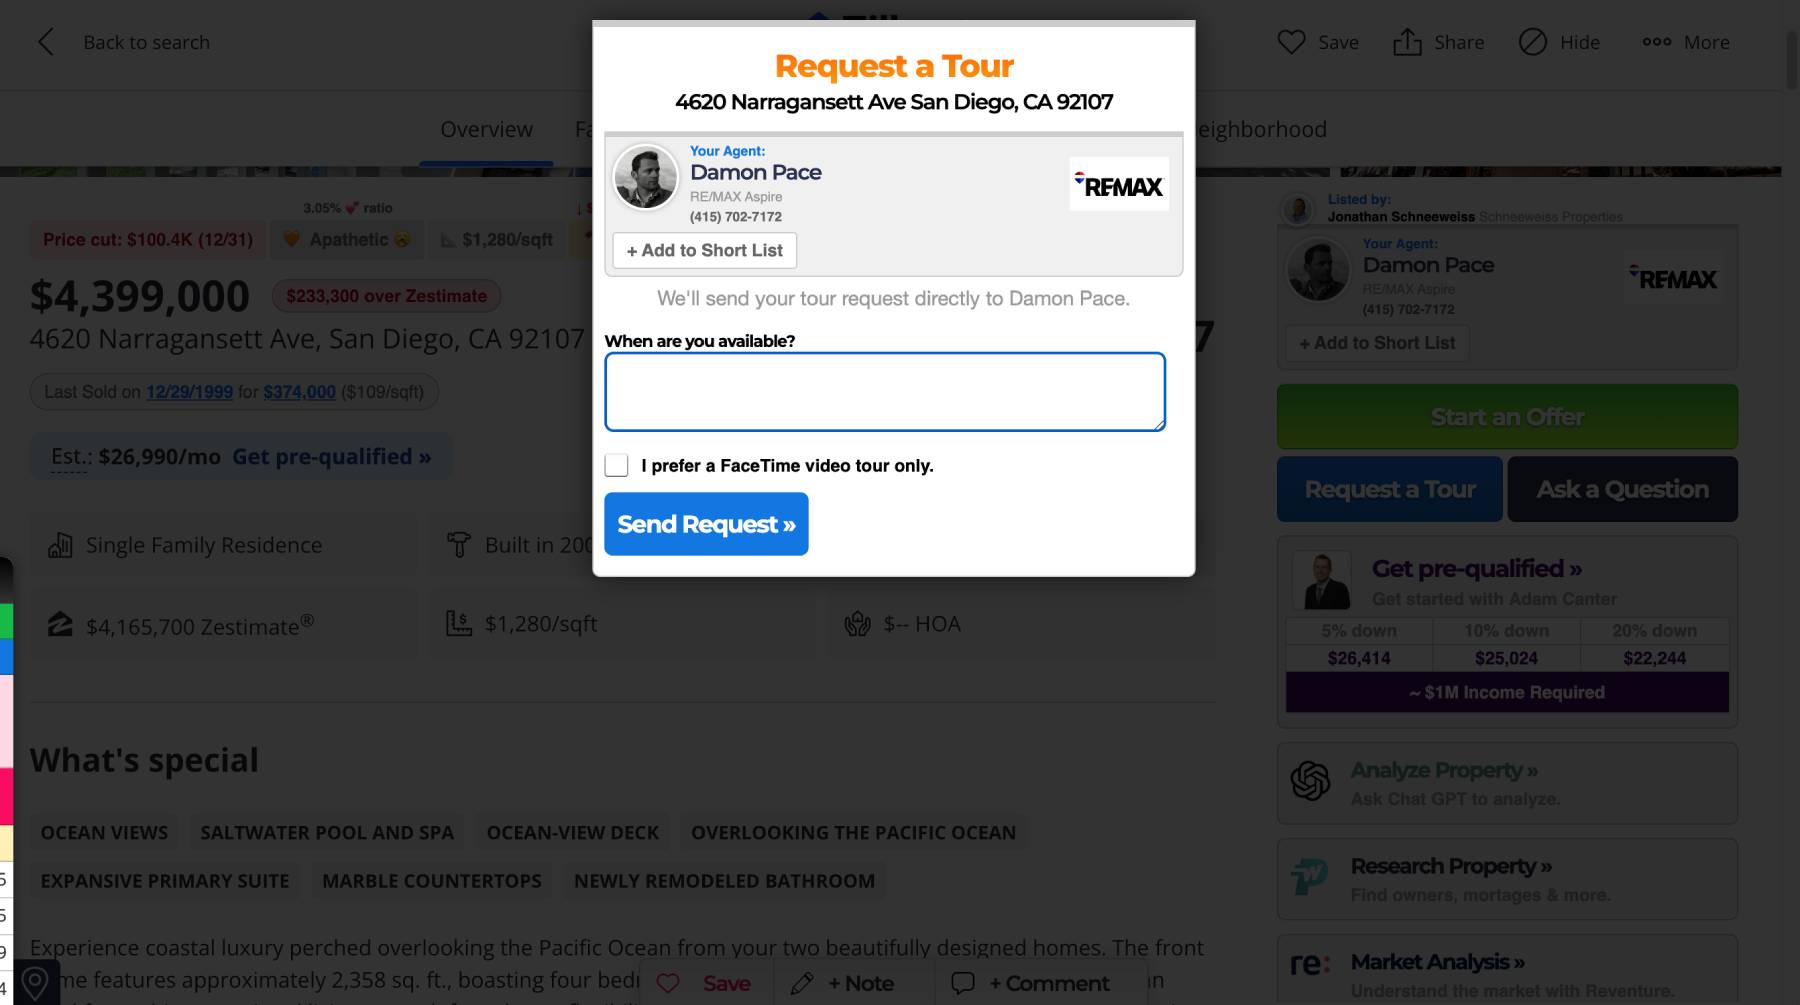Open the Neighborhood tab

pyautogui.click(x=1261, y=129)
